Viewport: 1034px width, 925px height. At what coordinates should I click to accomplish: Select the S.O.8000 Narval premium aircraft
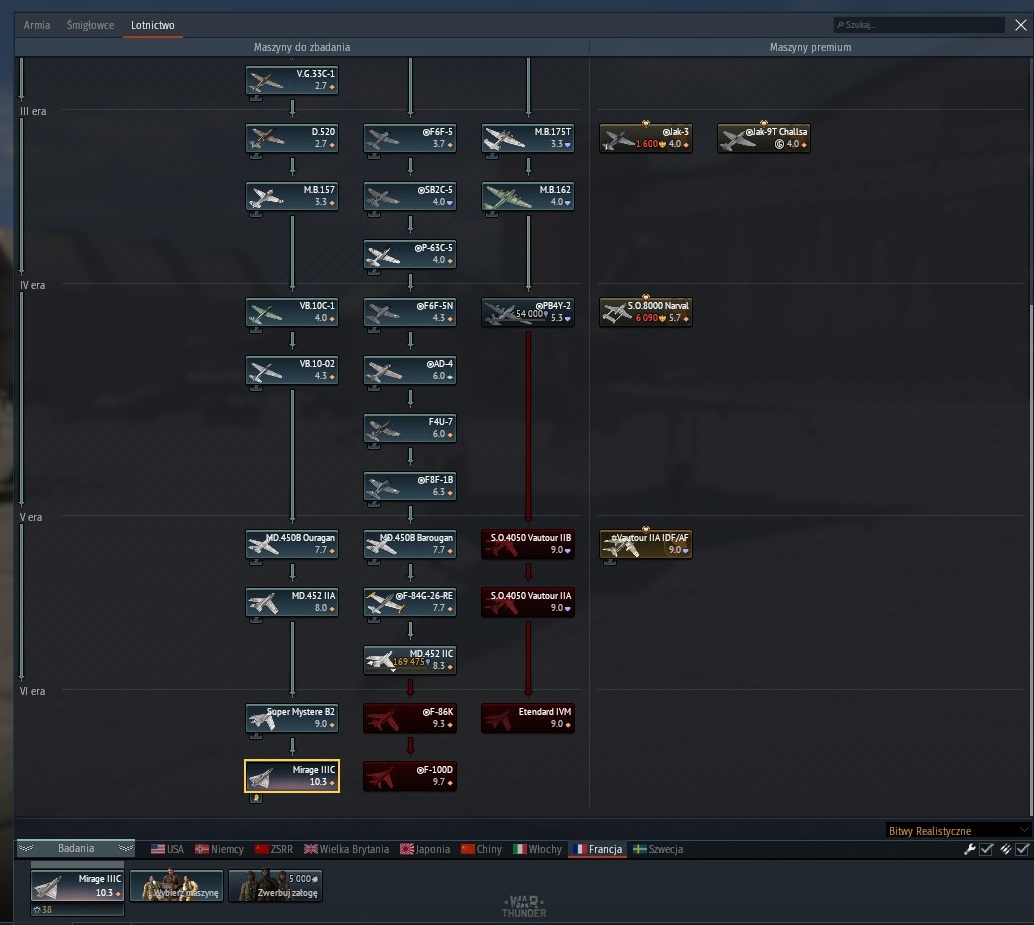point(646,312)
